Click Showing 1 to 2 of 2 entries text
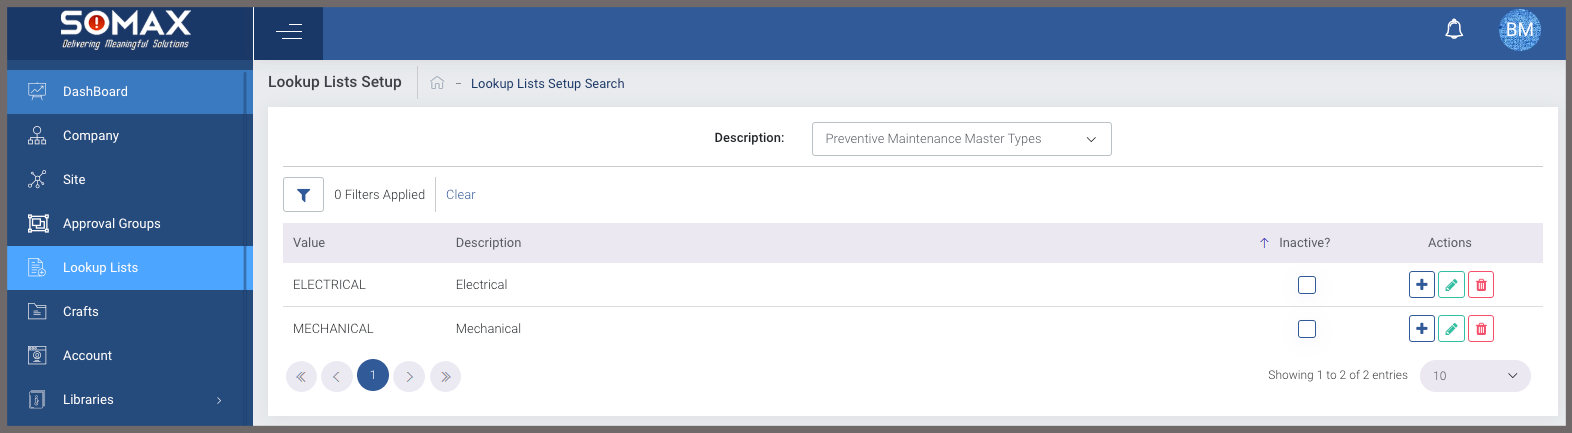The image size is (1572, 433). coord(1337,376)
